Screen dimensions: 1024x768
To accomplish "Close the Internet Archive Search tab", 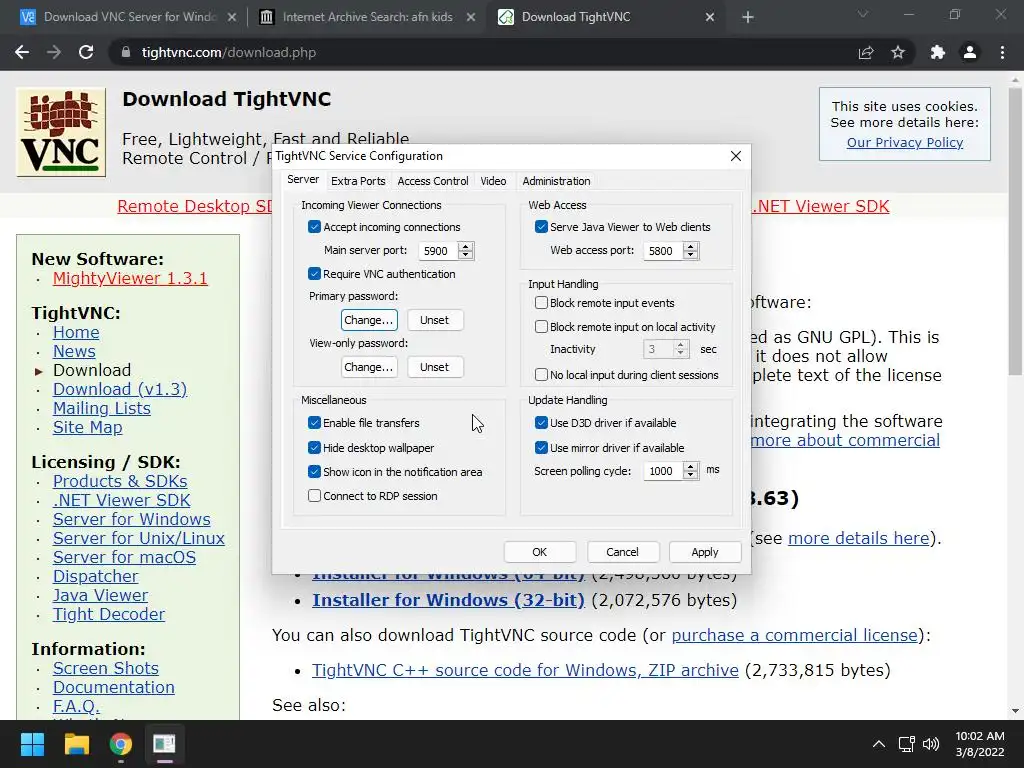I will (471, 17).
